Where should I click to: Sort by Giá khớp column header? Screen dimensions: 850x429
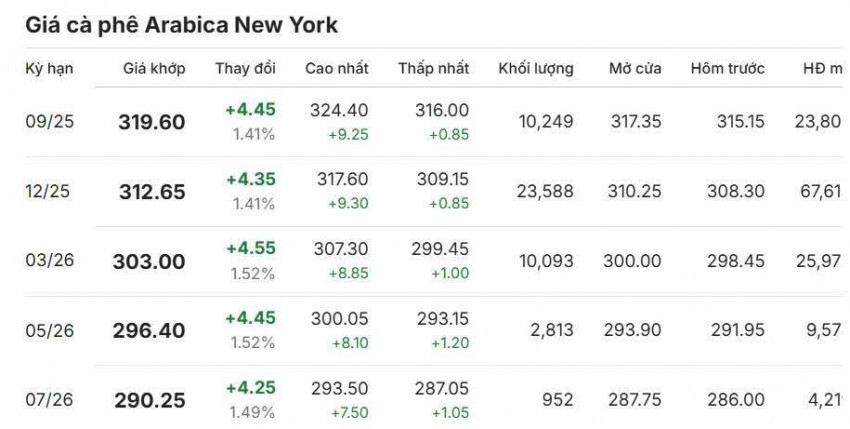point(152,69)
